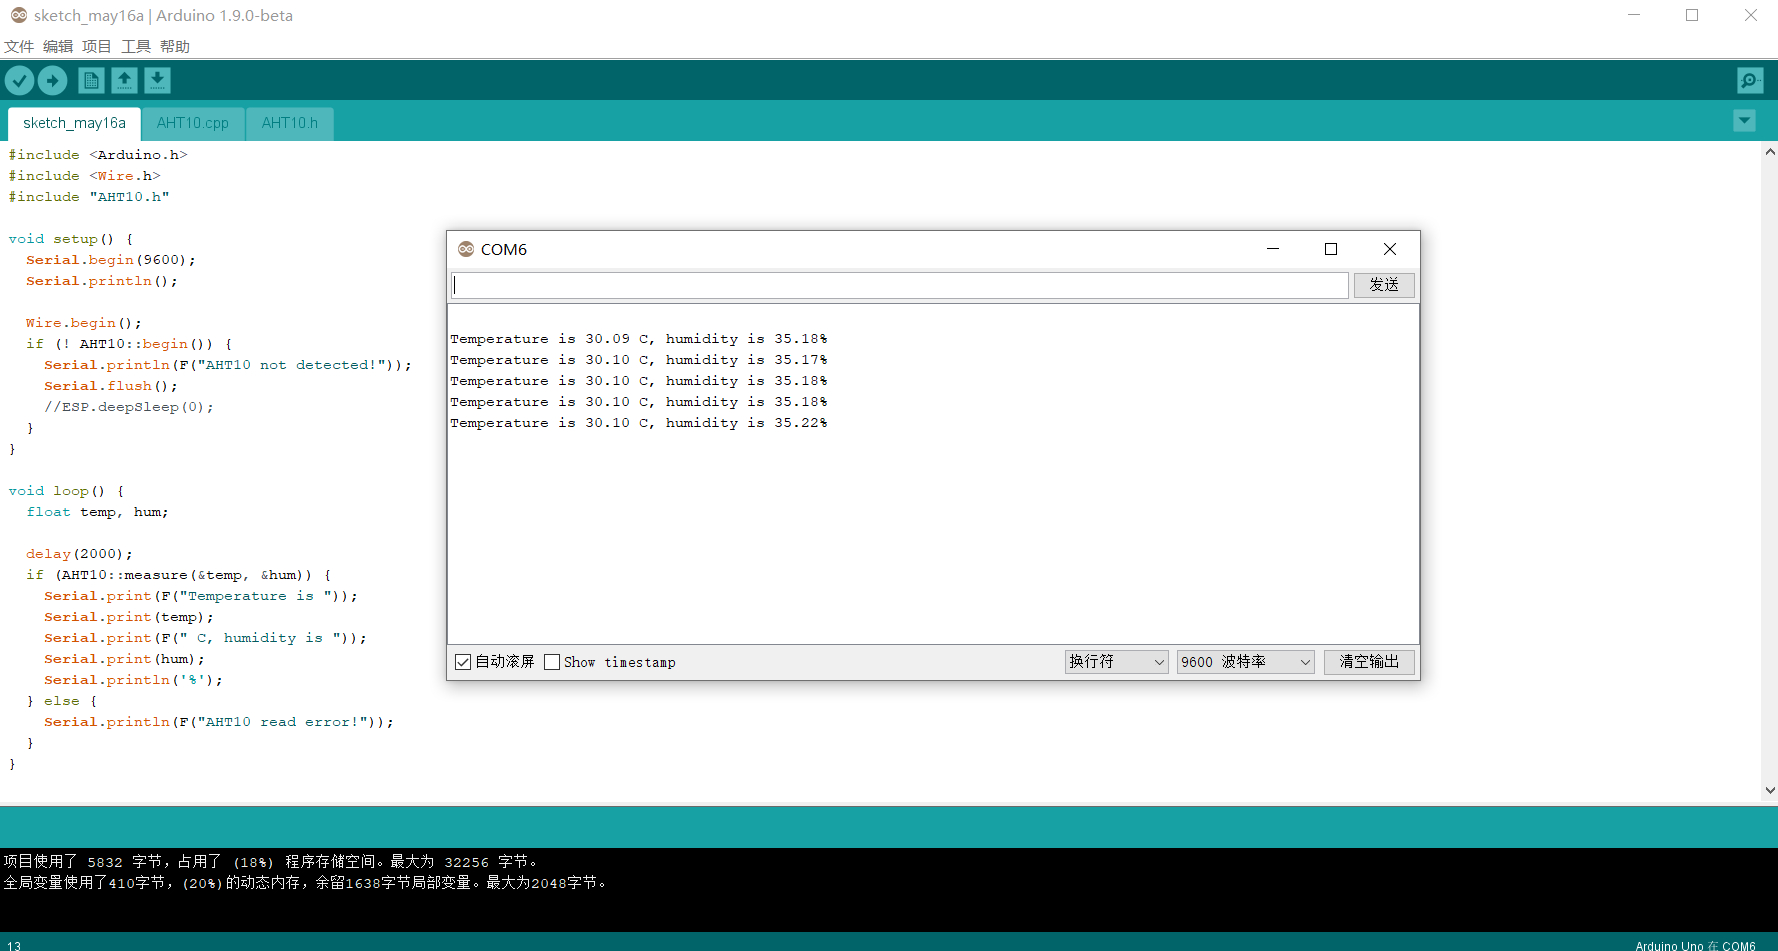Click the Upload arrow icon
1778x951 pixels.
[x=52, y=80]
